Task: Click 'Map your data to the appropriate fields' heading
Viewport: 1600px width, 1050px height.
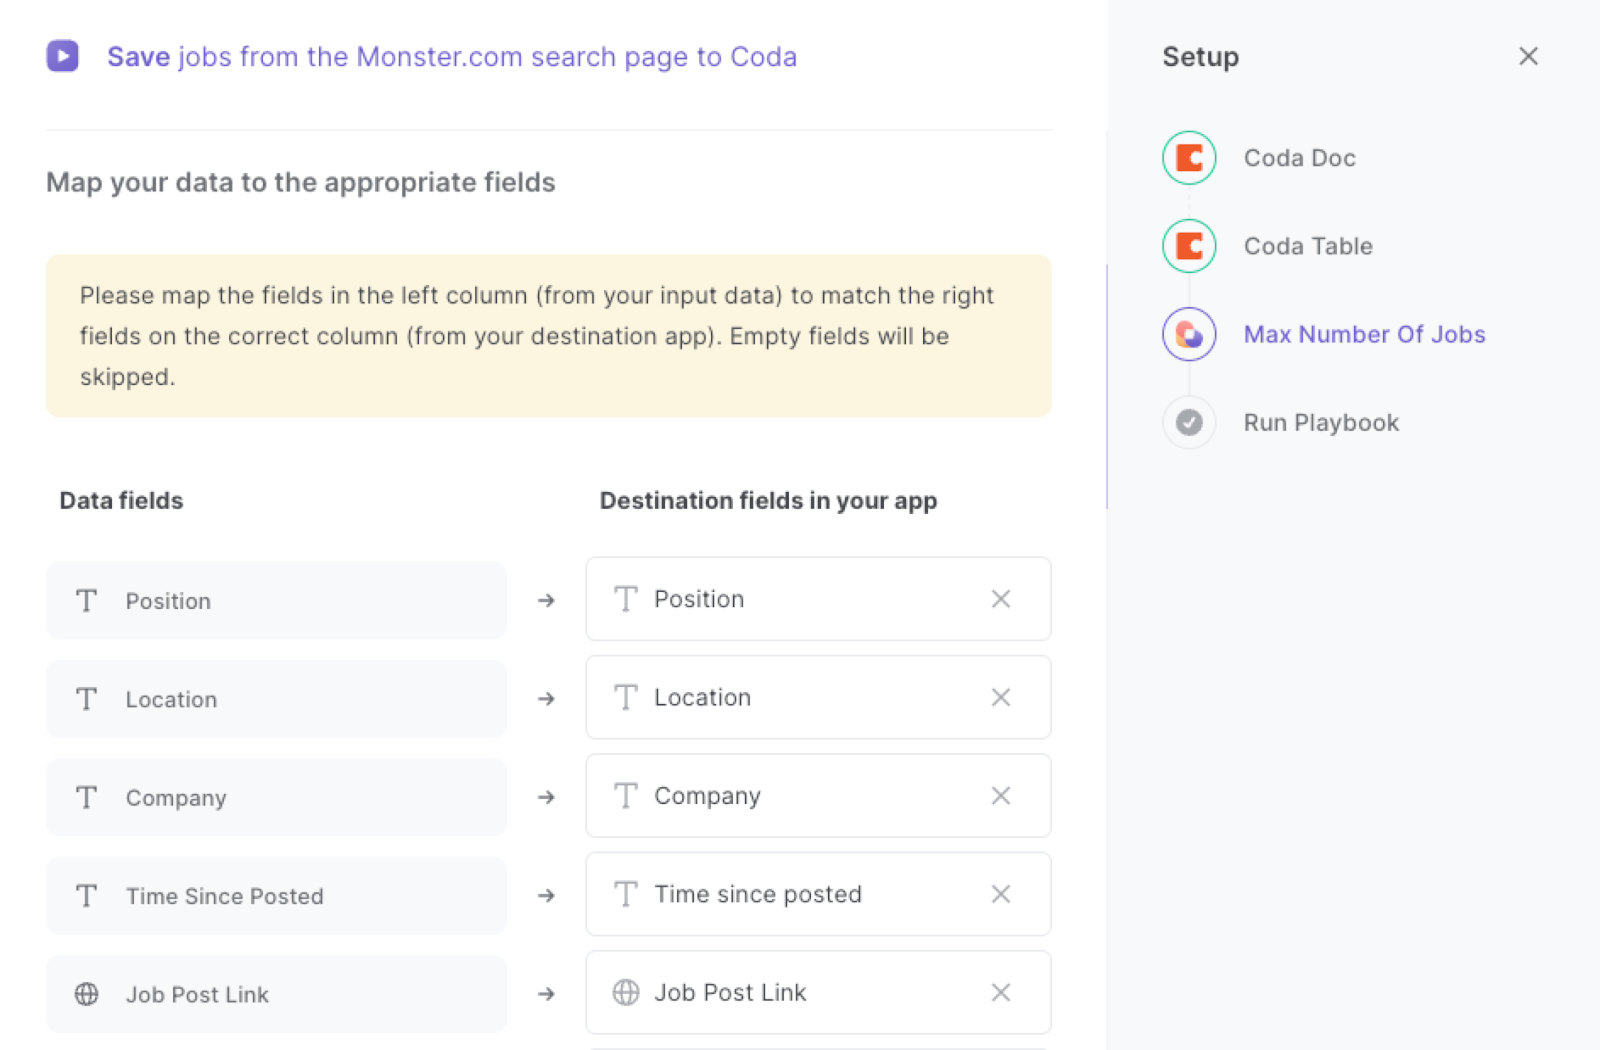Action: 301,182
